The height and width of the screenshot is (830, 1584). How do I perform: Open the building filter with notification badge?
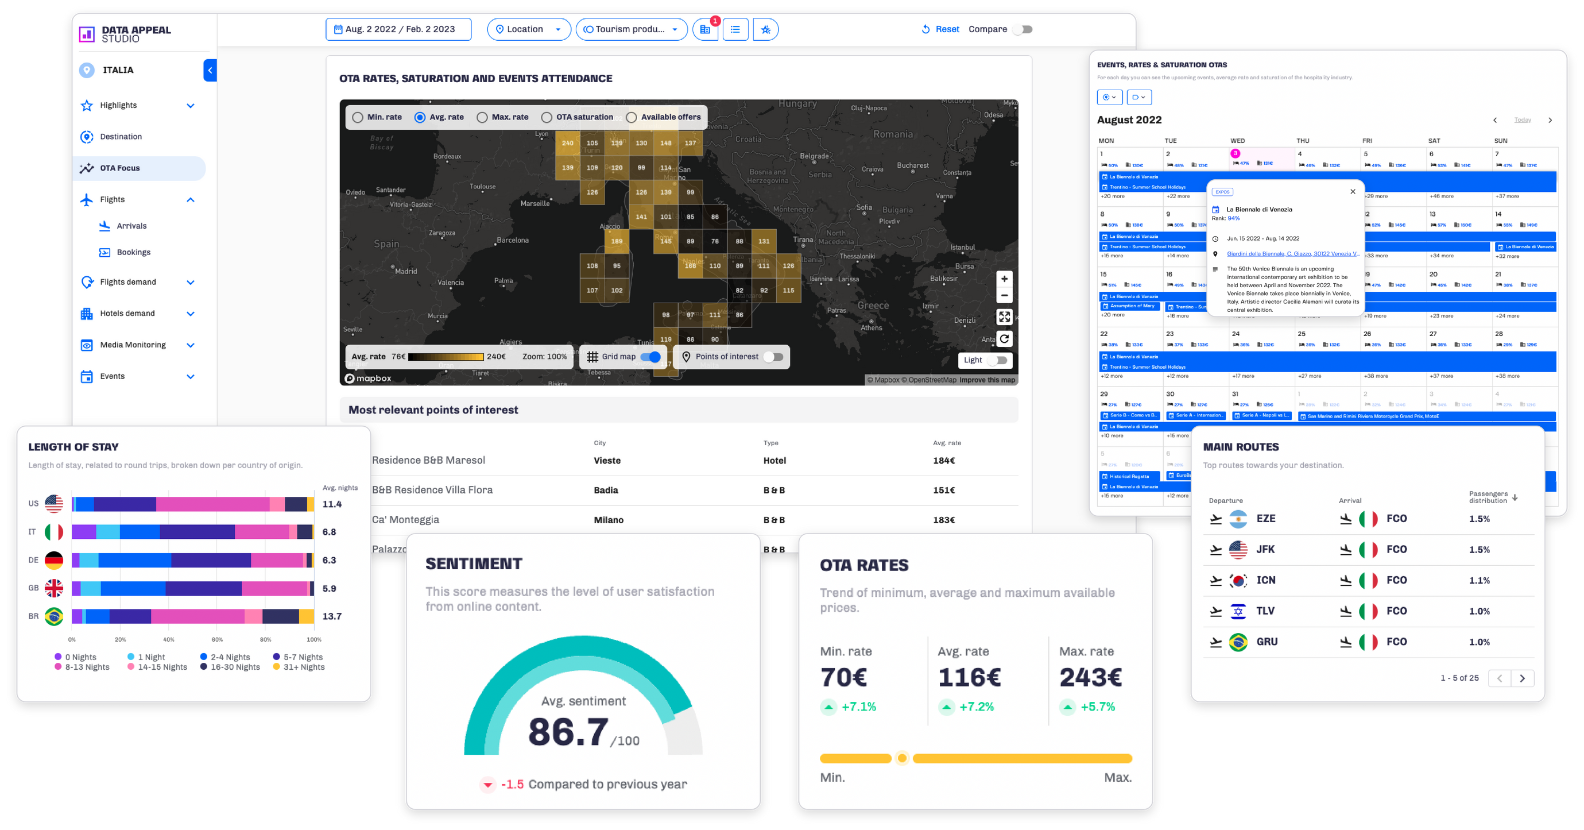click(x=705, y=29)
